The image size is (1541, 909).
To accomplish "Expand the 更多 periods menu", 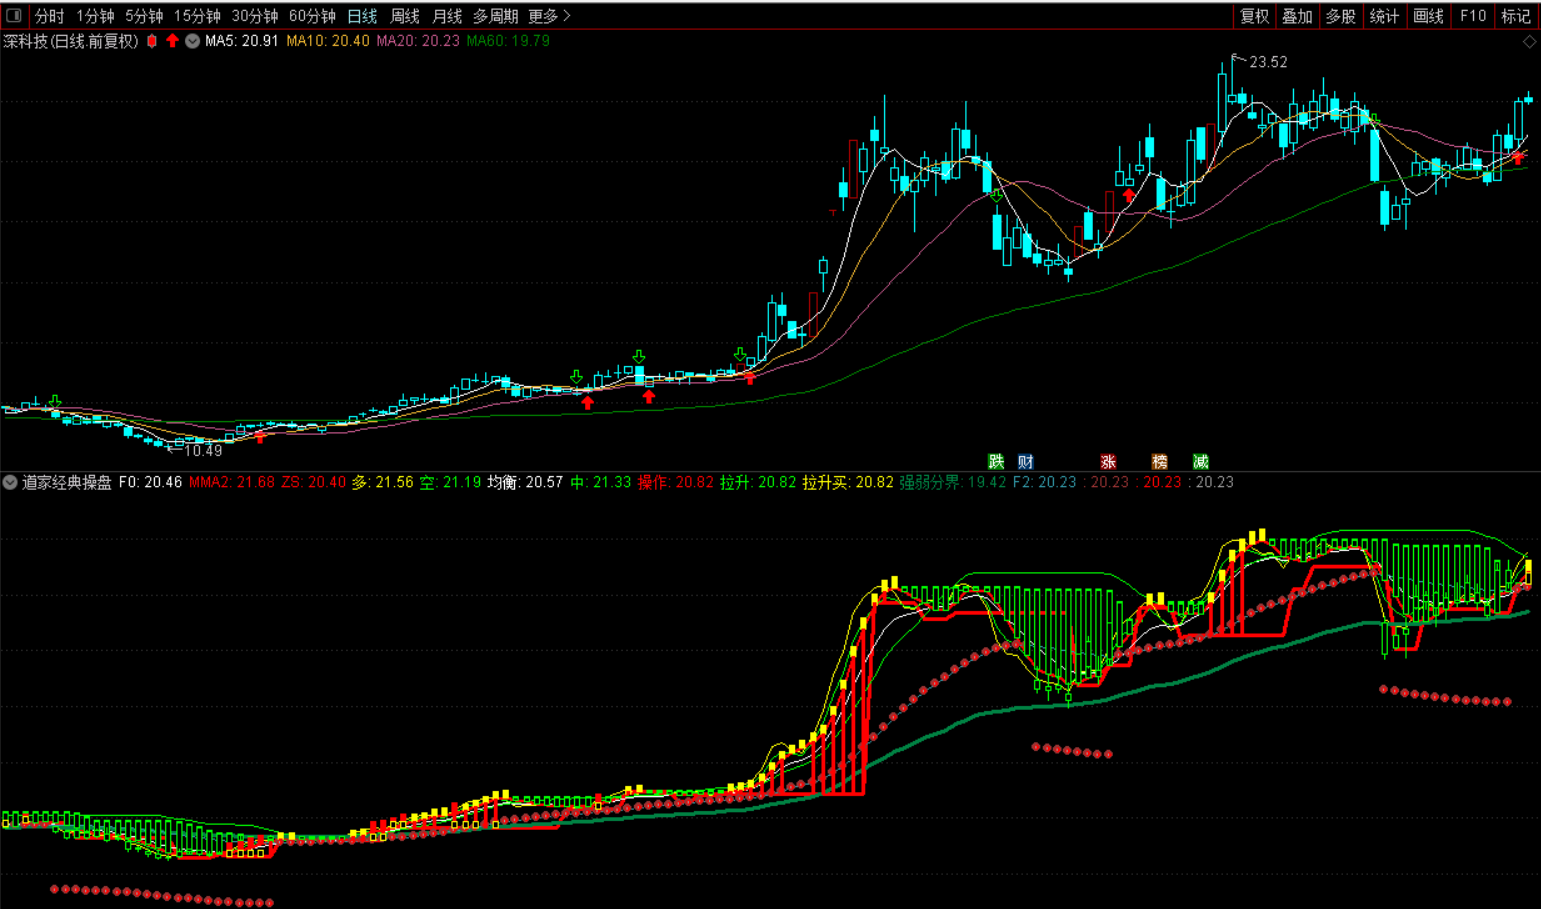I will click(x=549, y=16).
